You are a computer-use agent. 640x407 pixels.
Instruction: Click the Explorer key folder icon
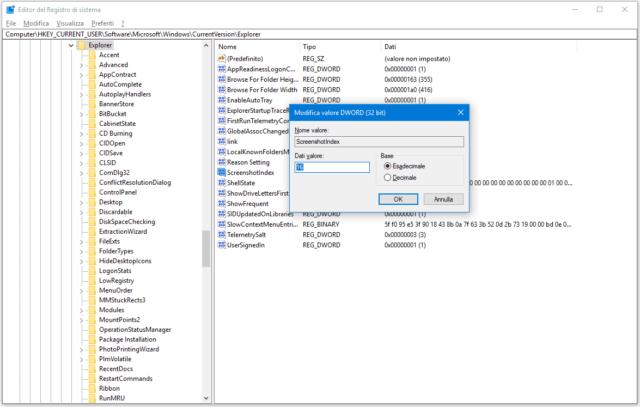point(81,45)
